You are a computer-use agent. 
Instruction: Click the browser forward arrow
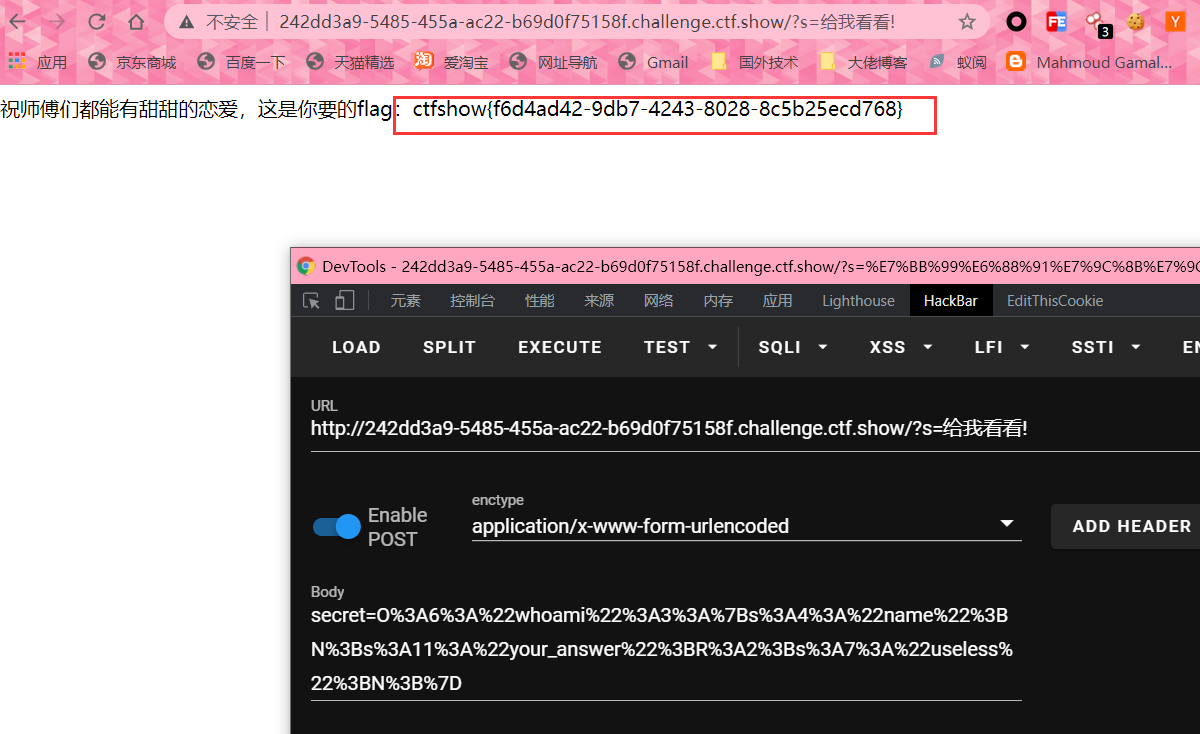(57, 21)
